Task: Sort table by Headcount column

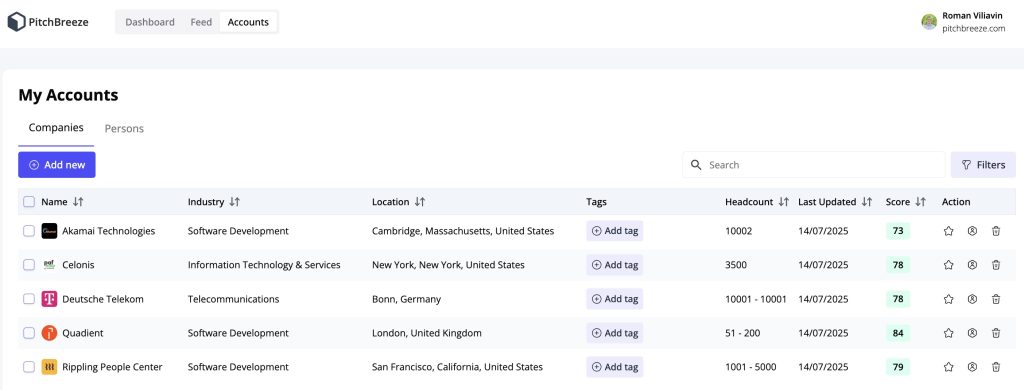Action: [784, 202]
